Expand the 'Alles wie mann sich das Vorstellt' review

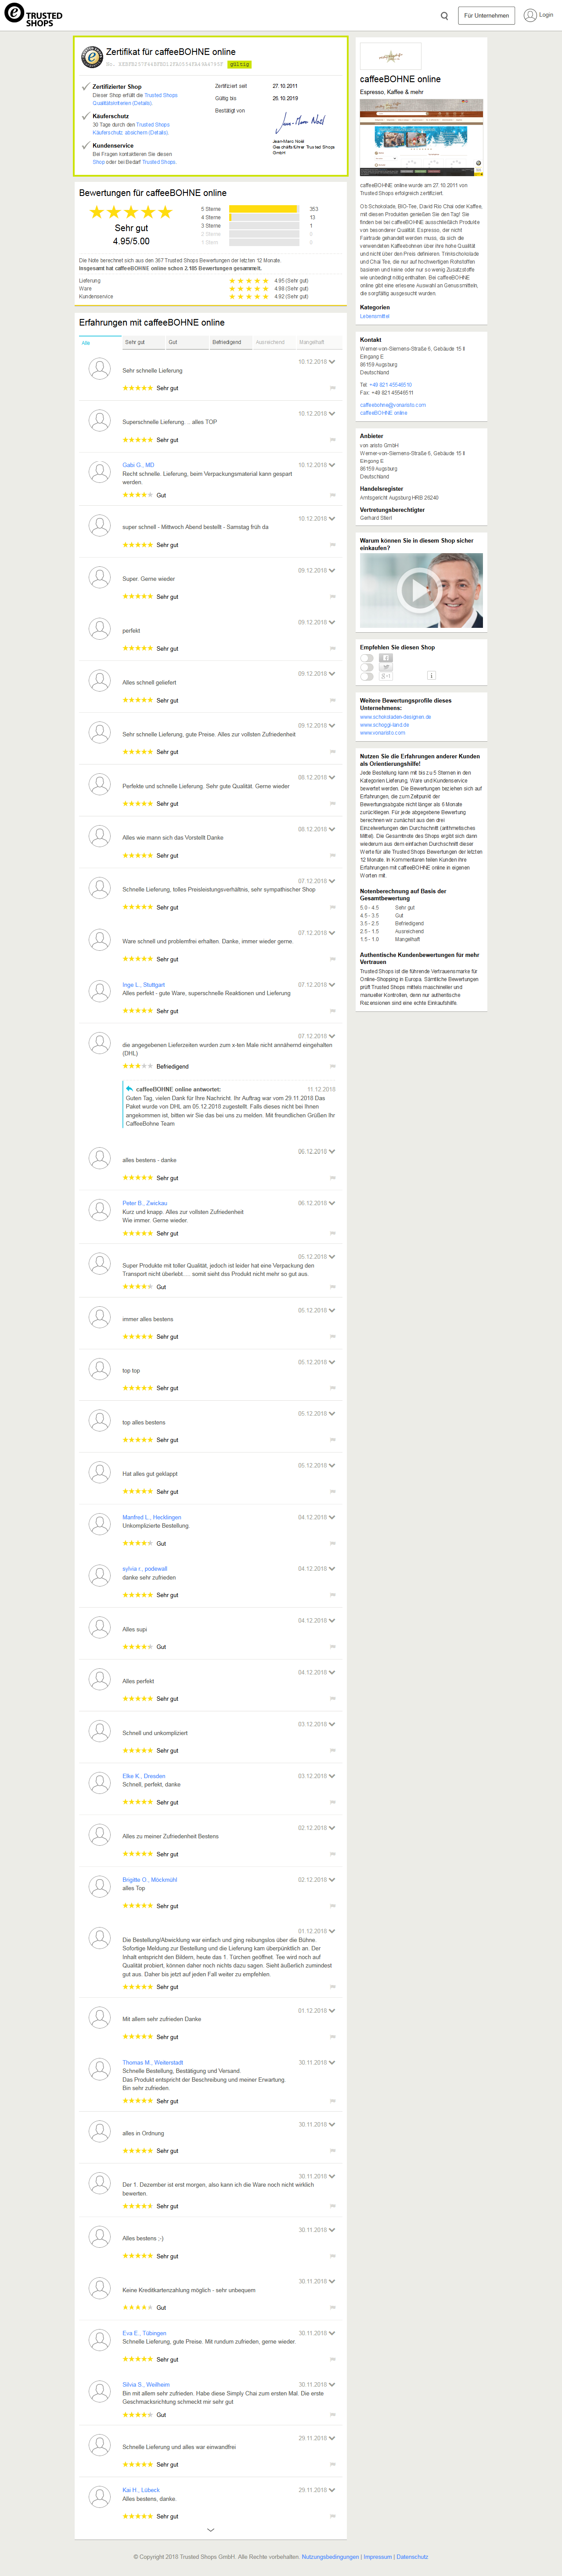click(x=332, y=829)
